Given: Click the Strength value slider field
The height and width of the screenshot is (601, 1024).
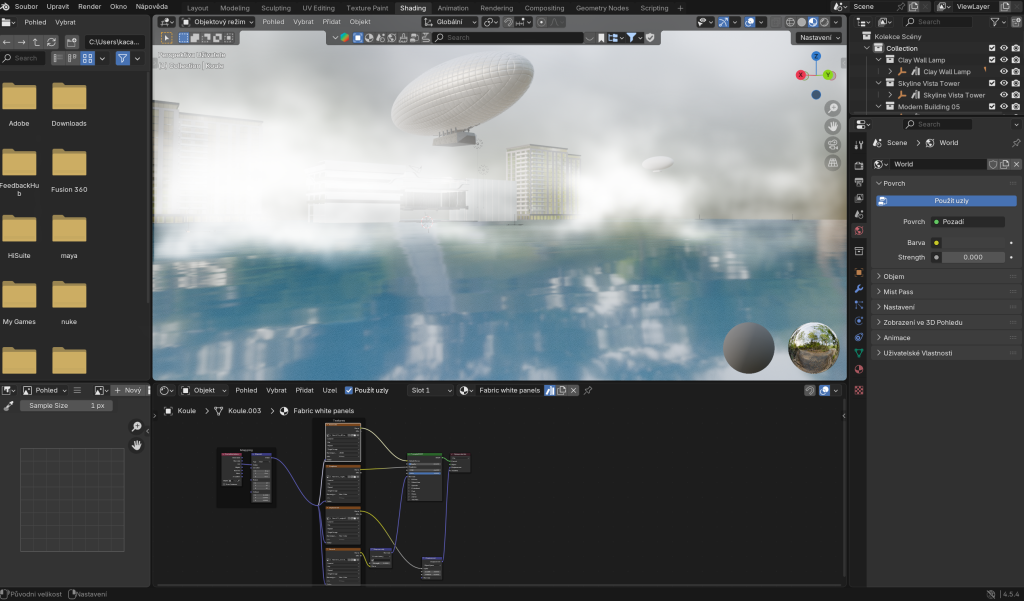Looking at the screenshot, I should tap(973, 257).
